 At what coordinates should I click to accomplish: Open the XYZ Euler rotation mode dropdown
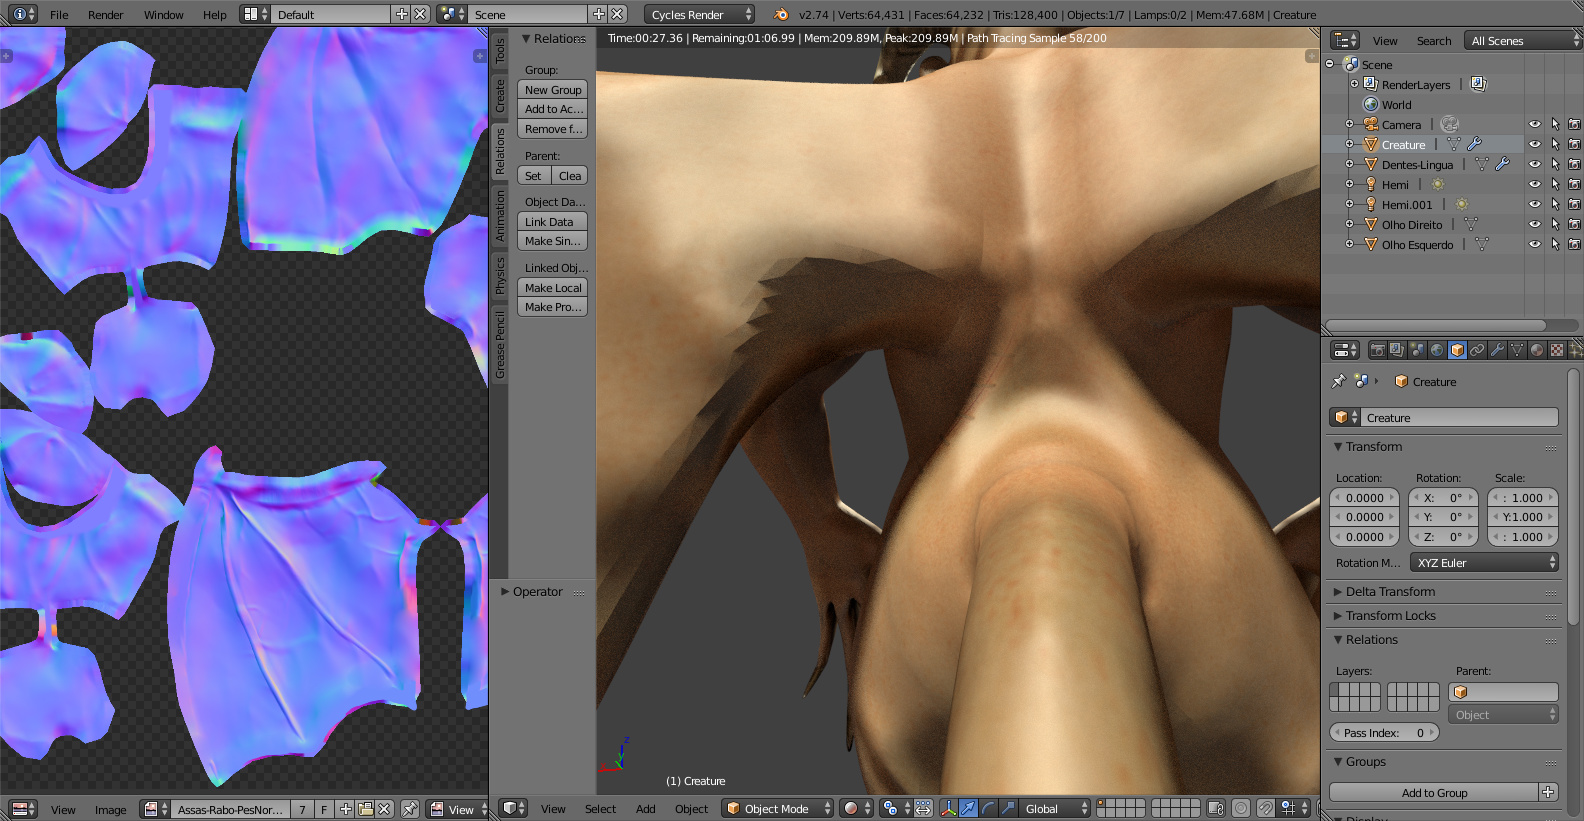click(1484, 562)
